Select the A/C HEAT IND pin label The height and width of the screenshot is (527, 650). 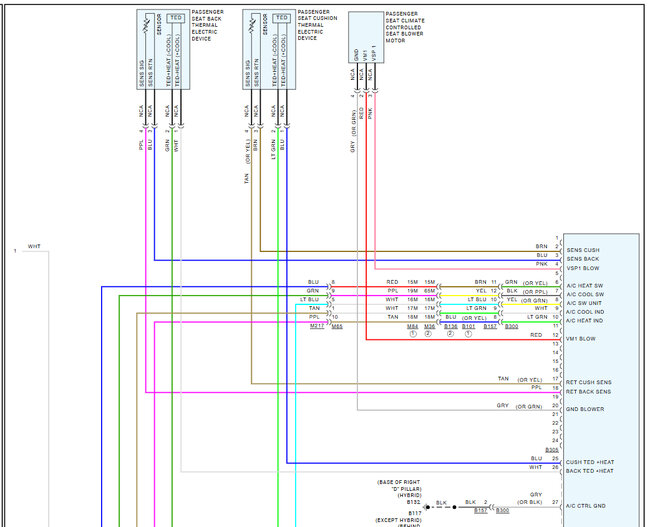pos(585,321)
